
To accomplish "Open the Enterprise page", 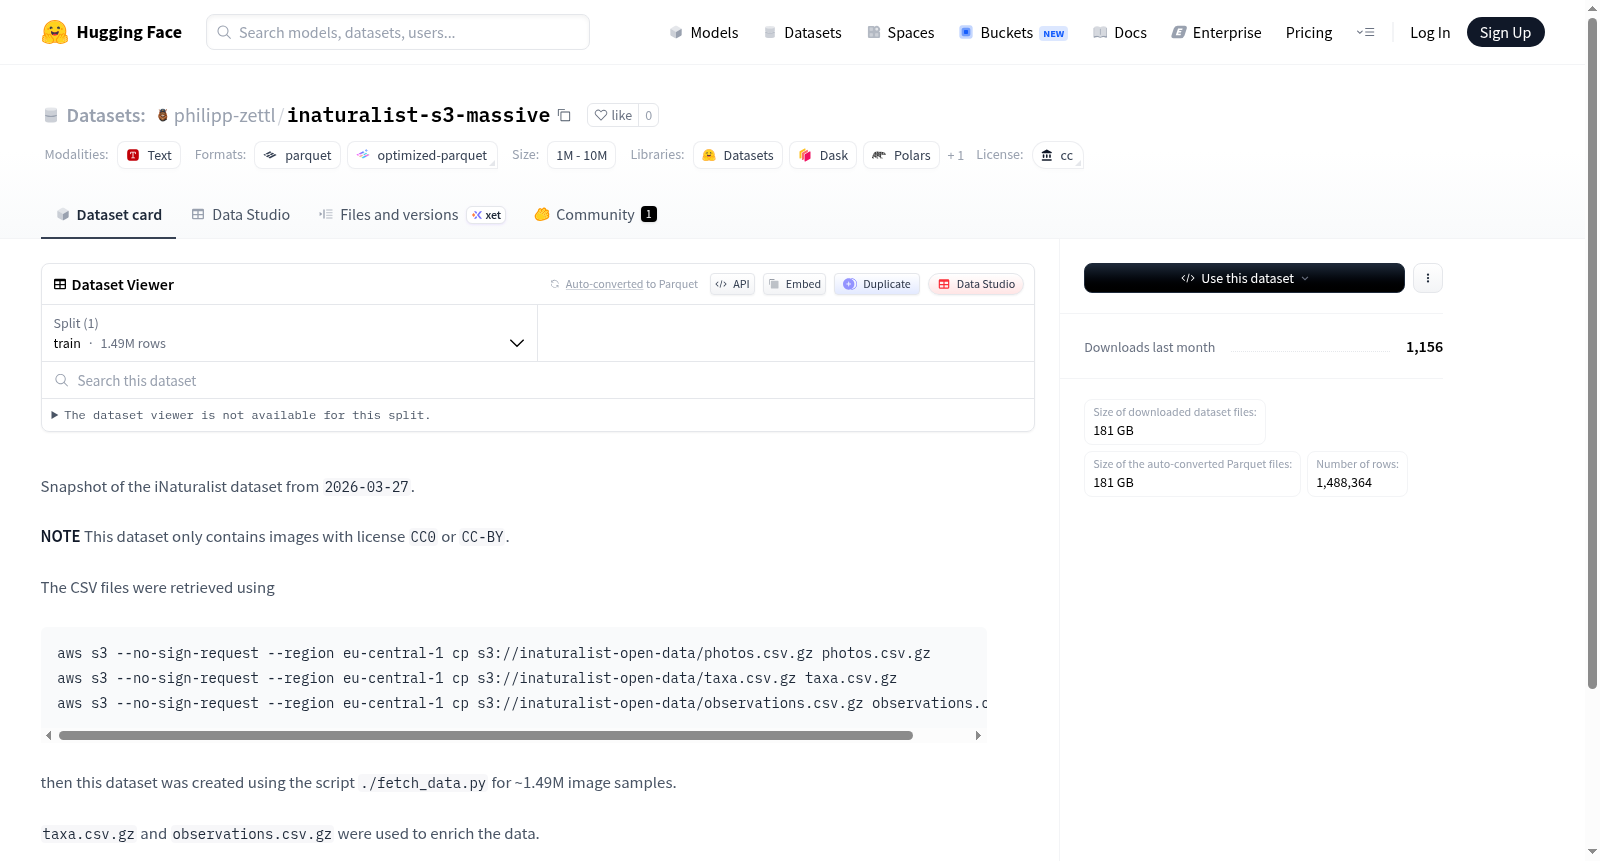I will coord(1217,32).
